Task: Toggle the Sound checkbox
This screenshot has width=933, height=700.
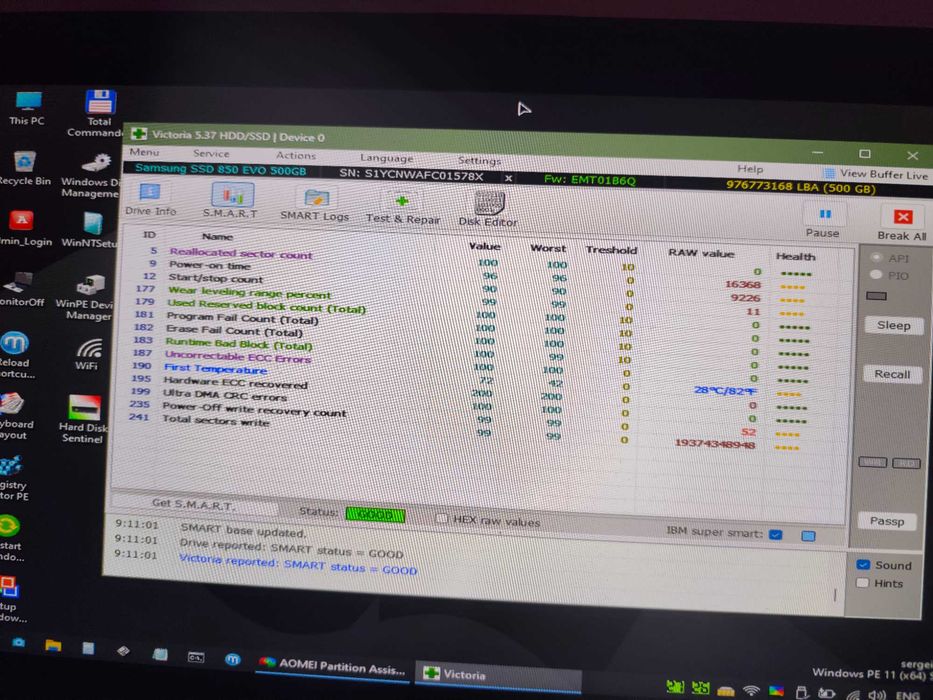Action: (863, 564)
